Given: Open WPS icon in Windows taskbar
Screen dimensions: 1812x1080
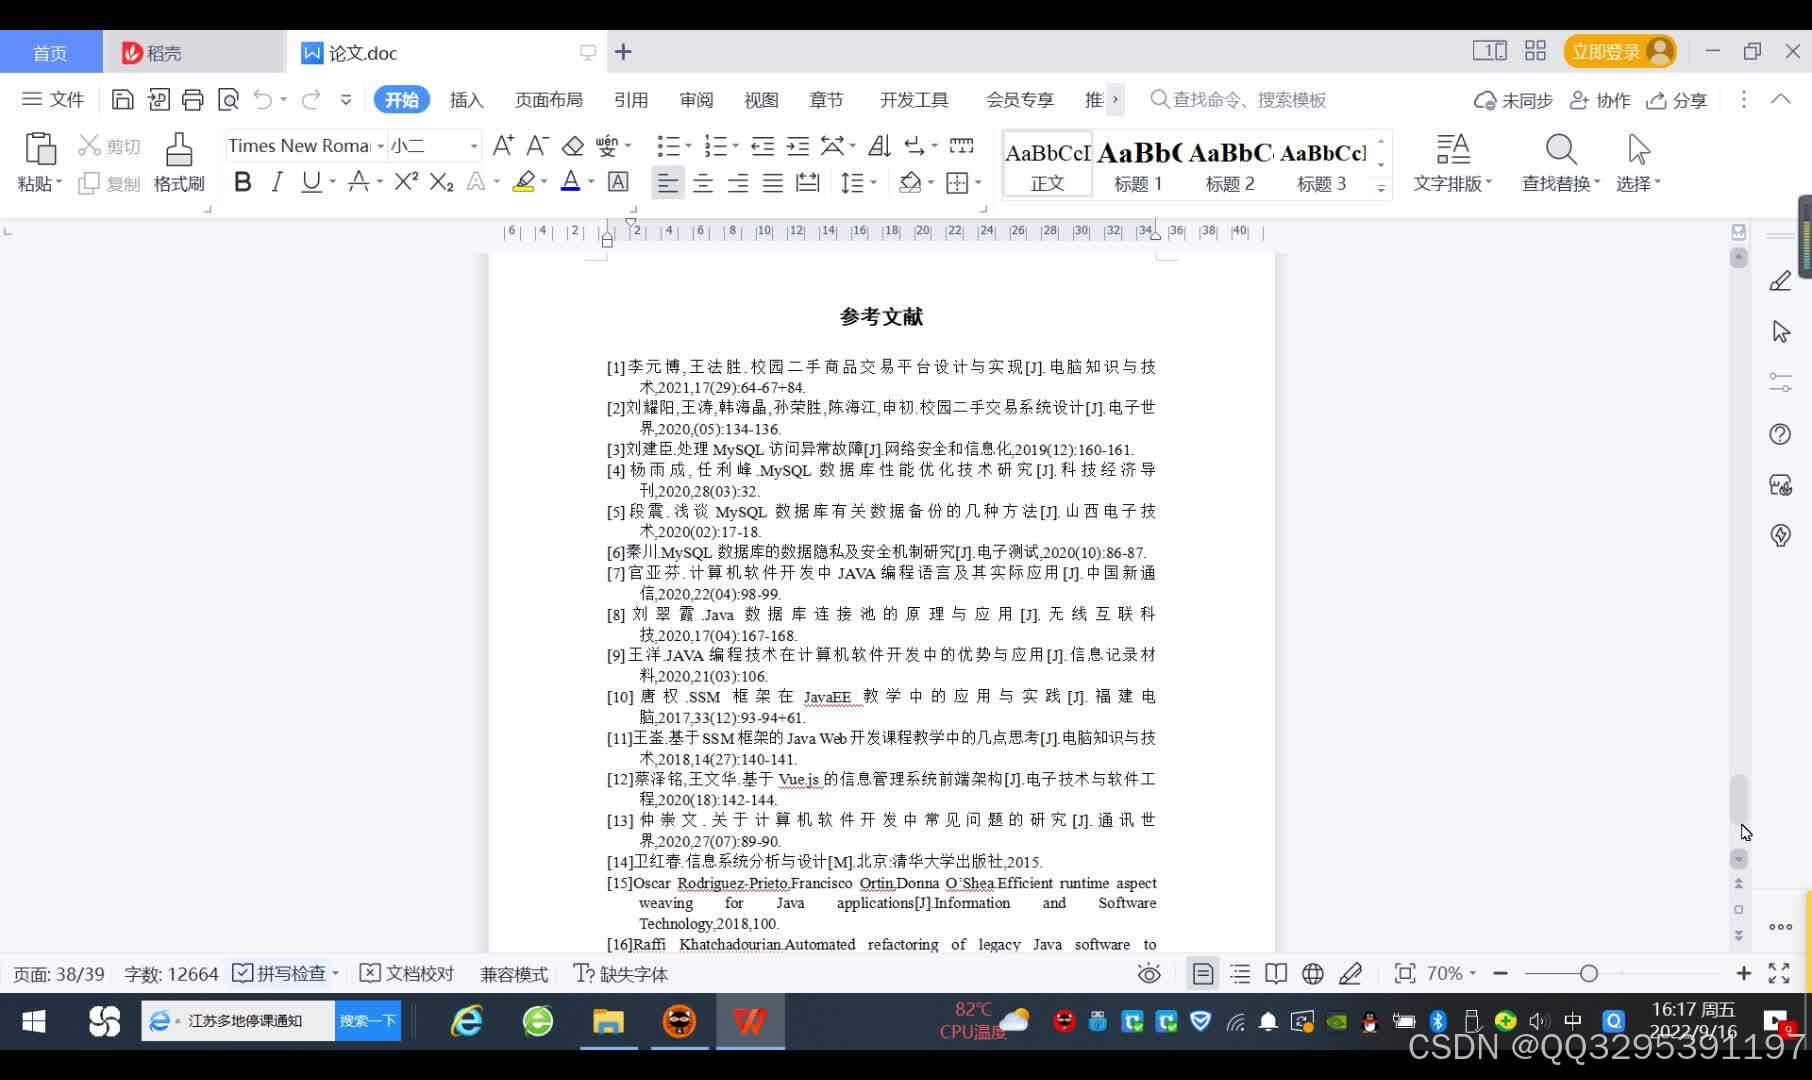Looking at the screenshot, I should point(750,1021).
